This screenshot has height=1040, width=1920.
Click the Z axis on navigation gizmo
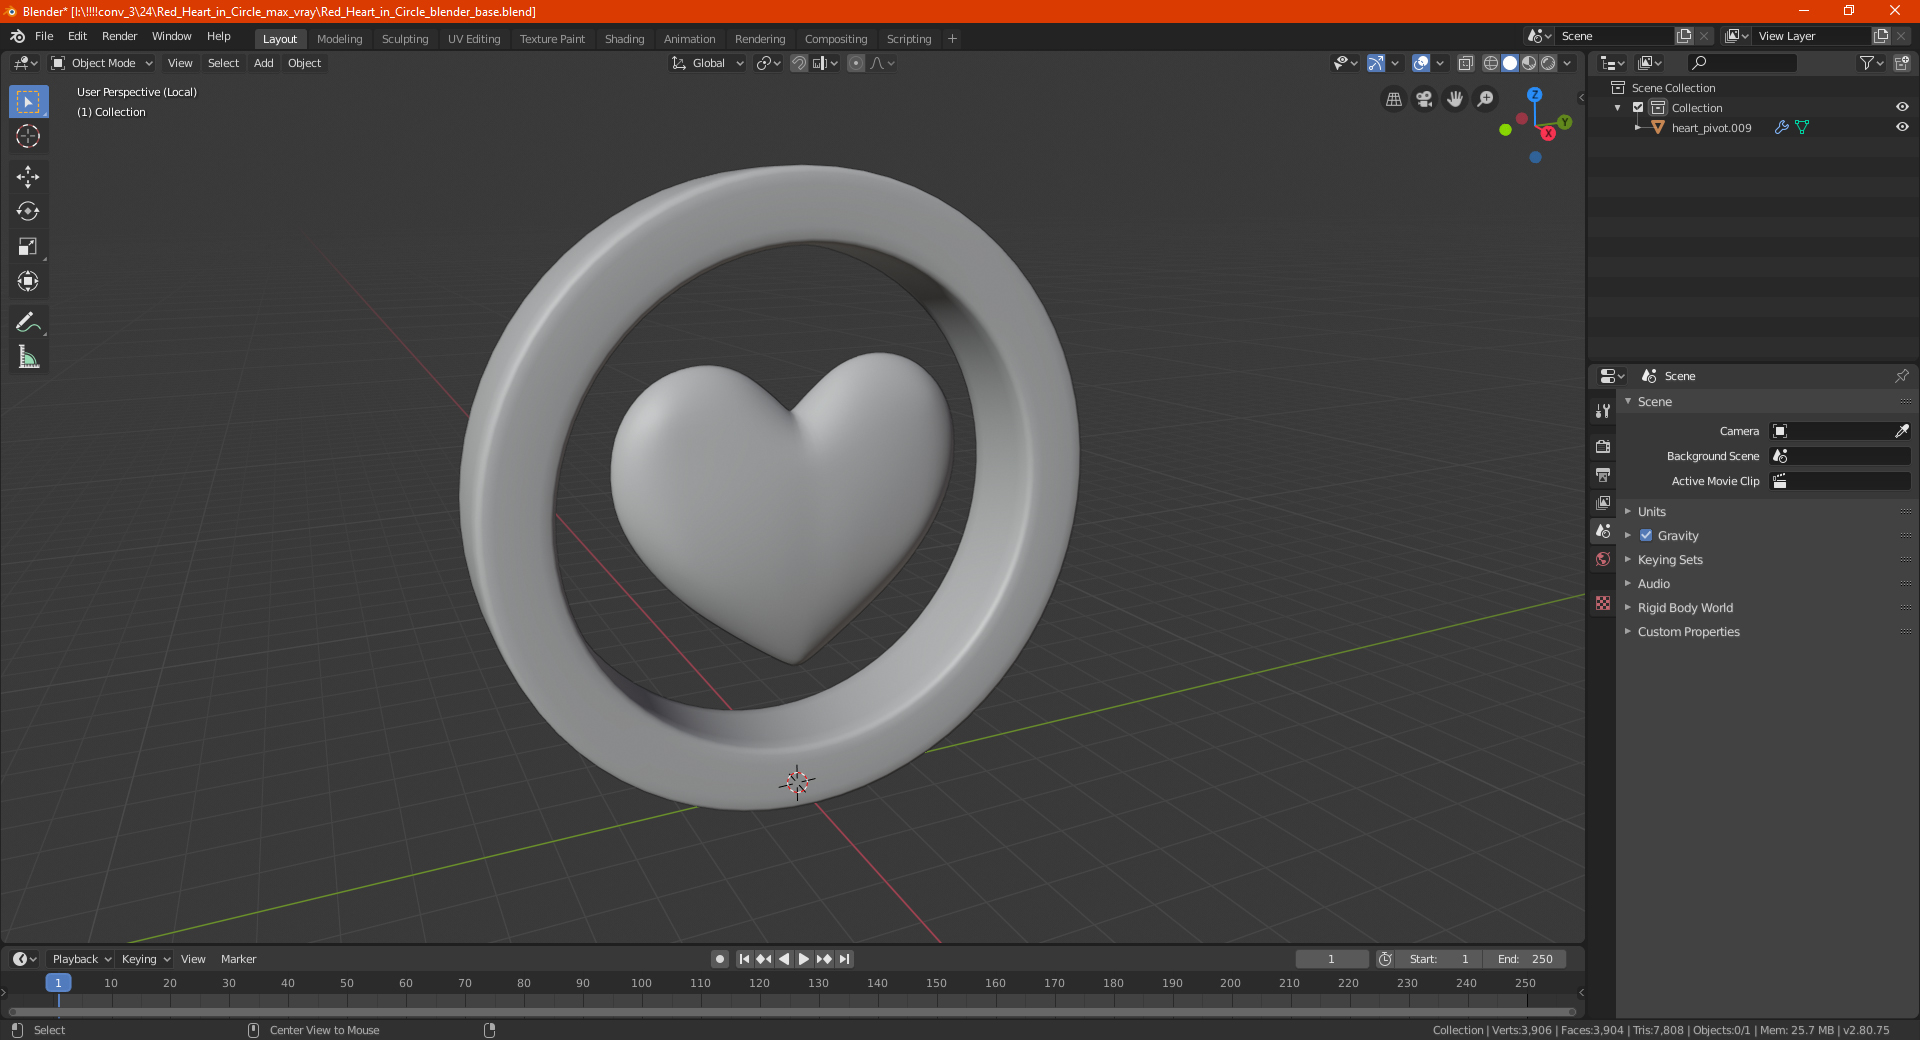coord(1534,95)
